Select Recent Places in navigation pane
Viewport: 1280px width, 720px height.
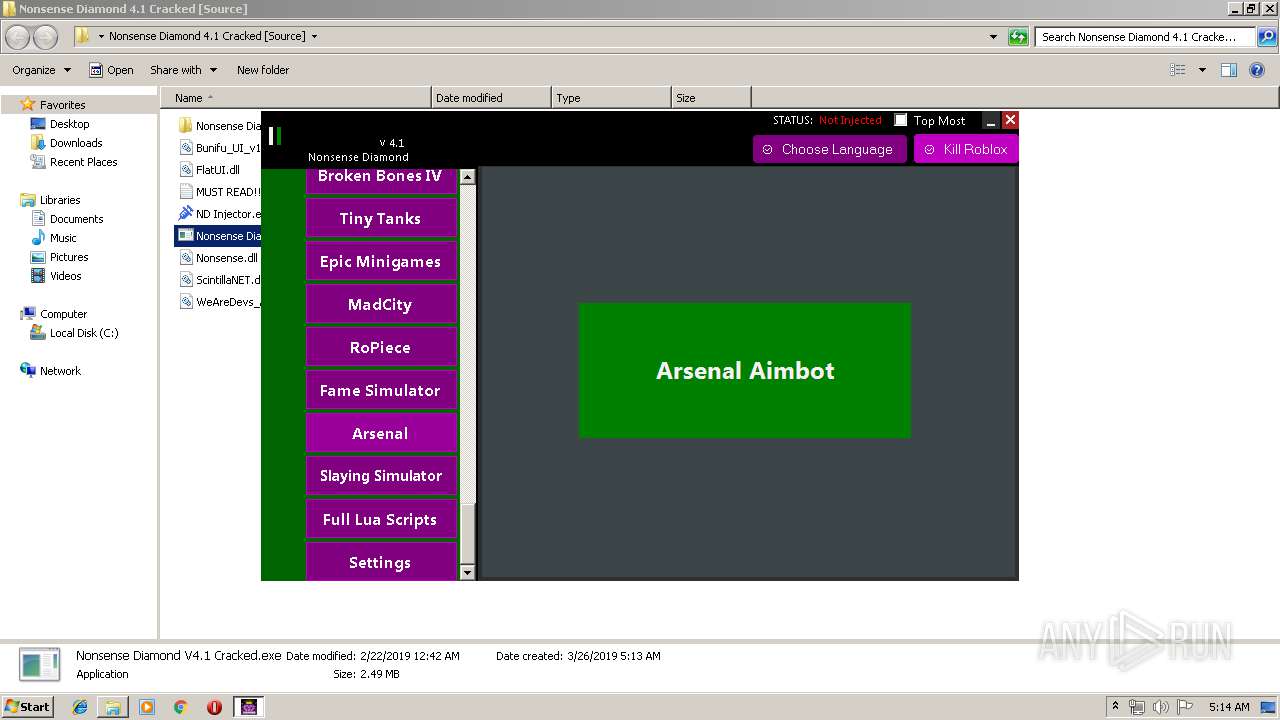(83, 162)
